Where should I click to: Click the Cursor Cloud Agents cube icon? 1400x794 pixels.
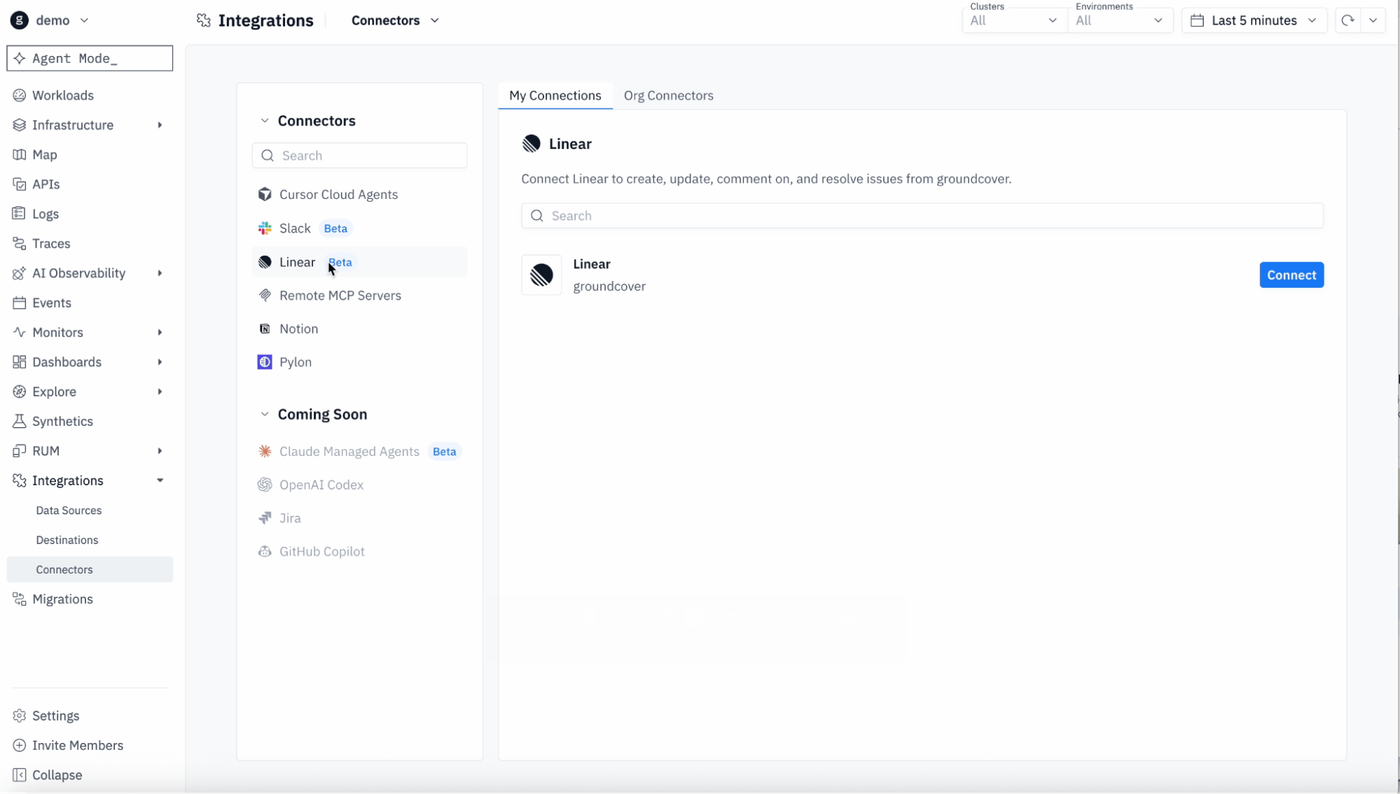click(x=265, y=195)
